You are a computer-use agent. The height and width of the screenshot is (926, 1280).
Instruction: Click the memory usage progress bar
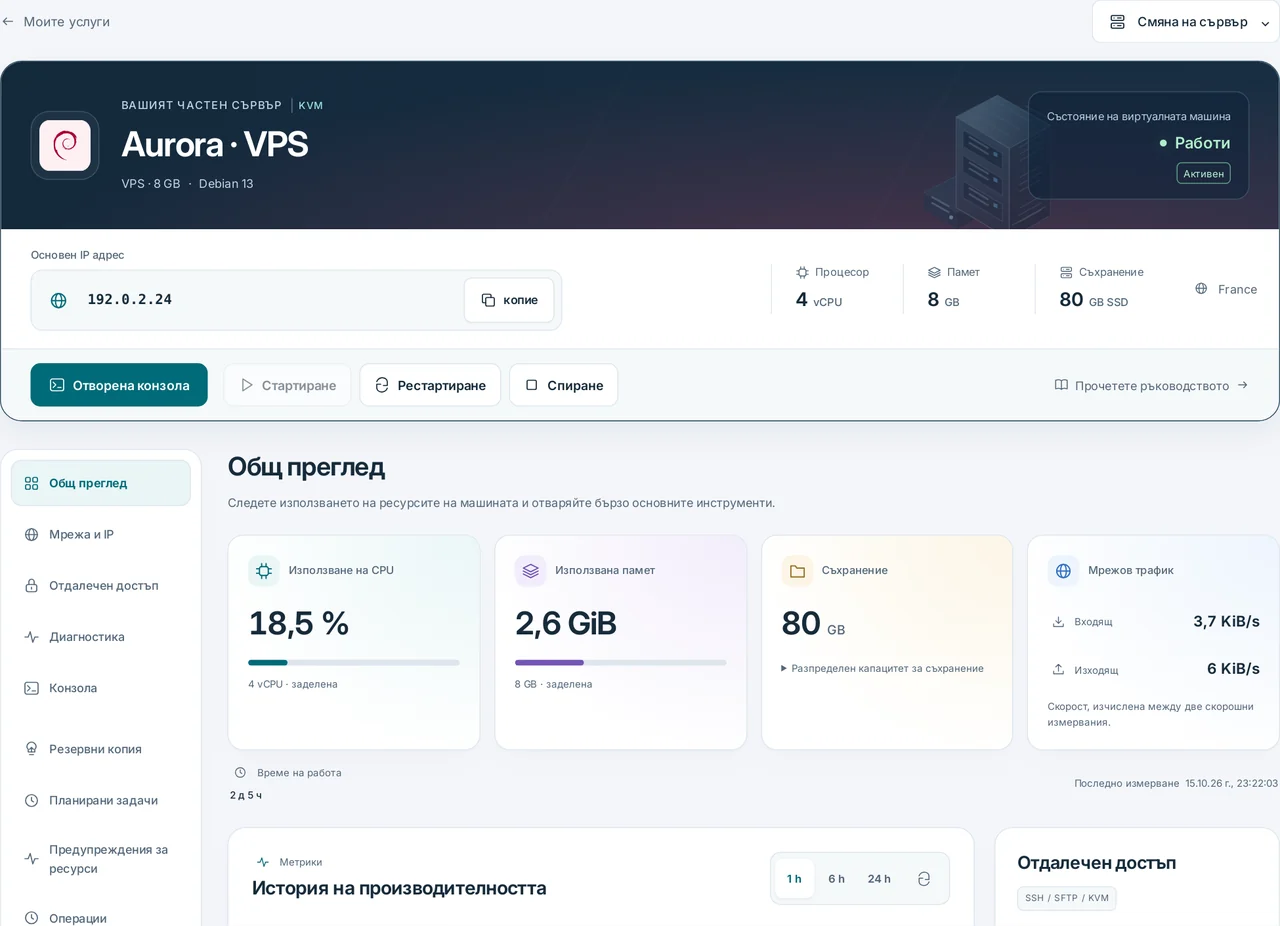[620, 662]
